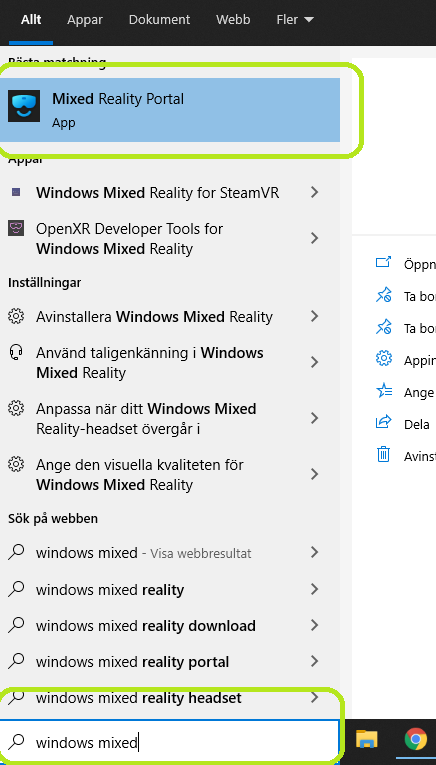Click the search box containing 'windows mixed'
This screenshot has width=436, height=765.
coord(170,742)
